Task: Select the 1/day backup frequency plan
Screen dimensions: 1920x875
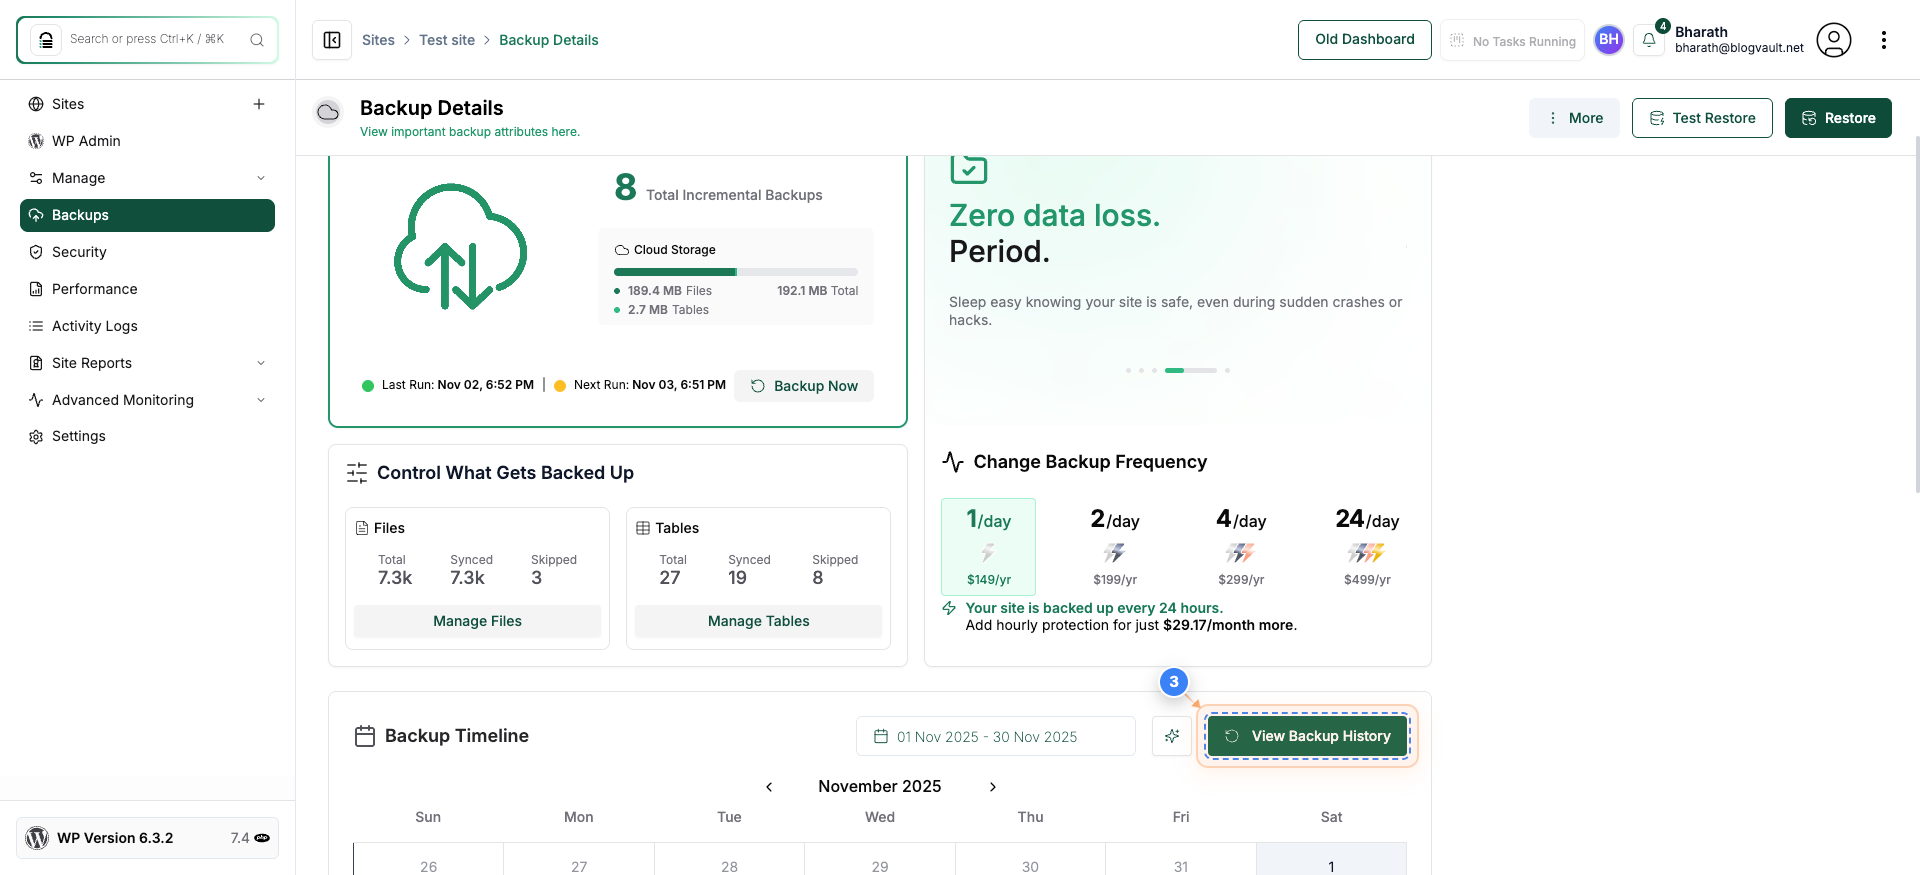Action: (x=988, y=546)
